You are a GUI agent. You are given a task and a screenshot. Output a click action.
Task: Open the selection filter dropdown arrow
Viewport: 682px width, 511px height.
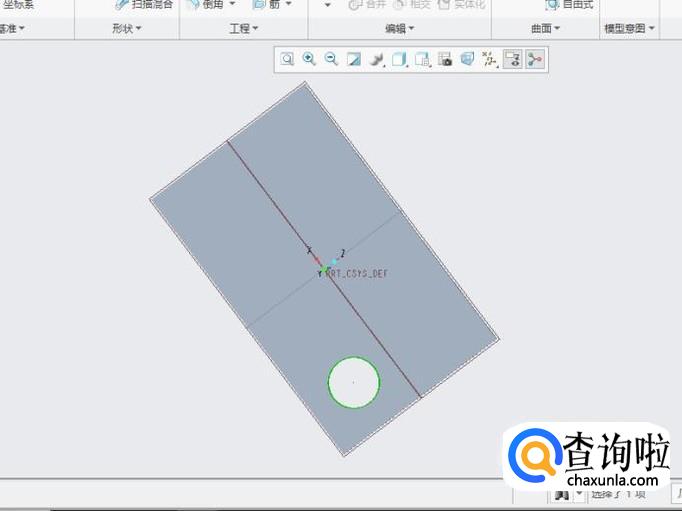pyautogui.click(x=579, y=494)
